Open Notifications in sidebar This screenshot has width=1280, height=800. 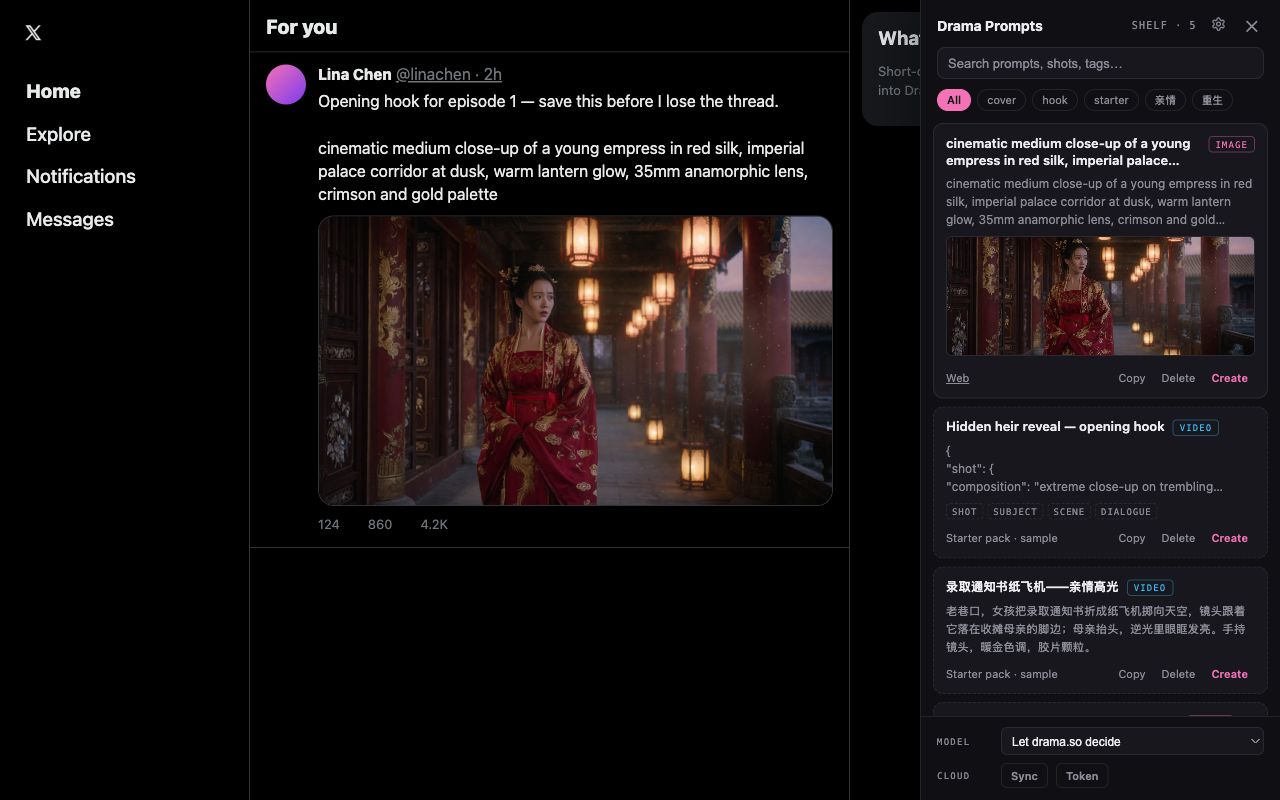[x=81, y=176]
